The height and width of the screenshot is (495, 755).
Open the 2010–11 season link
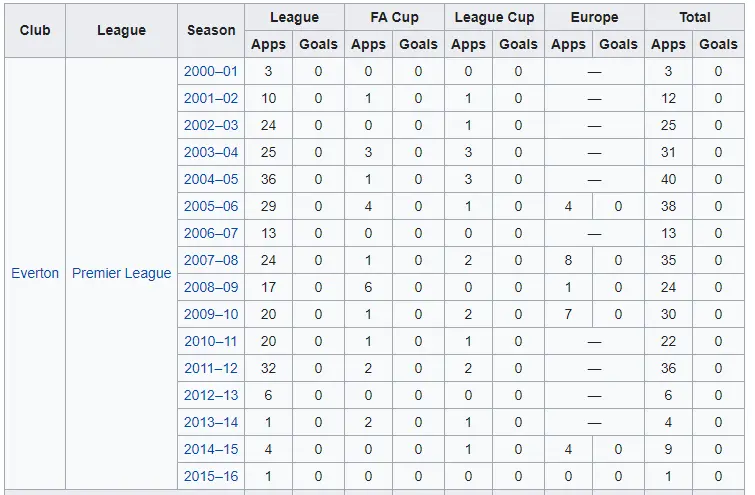coord(211,342)
